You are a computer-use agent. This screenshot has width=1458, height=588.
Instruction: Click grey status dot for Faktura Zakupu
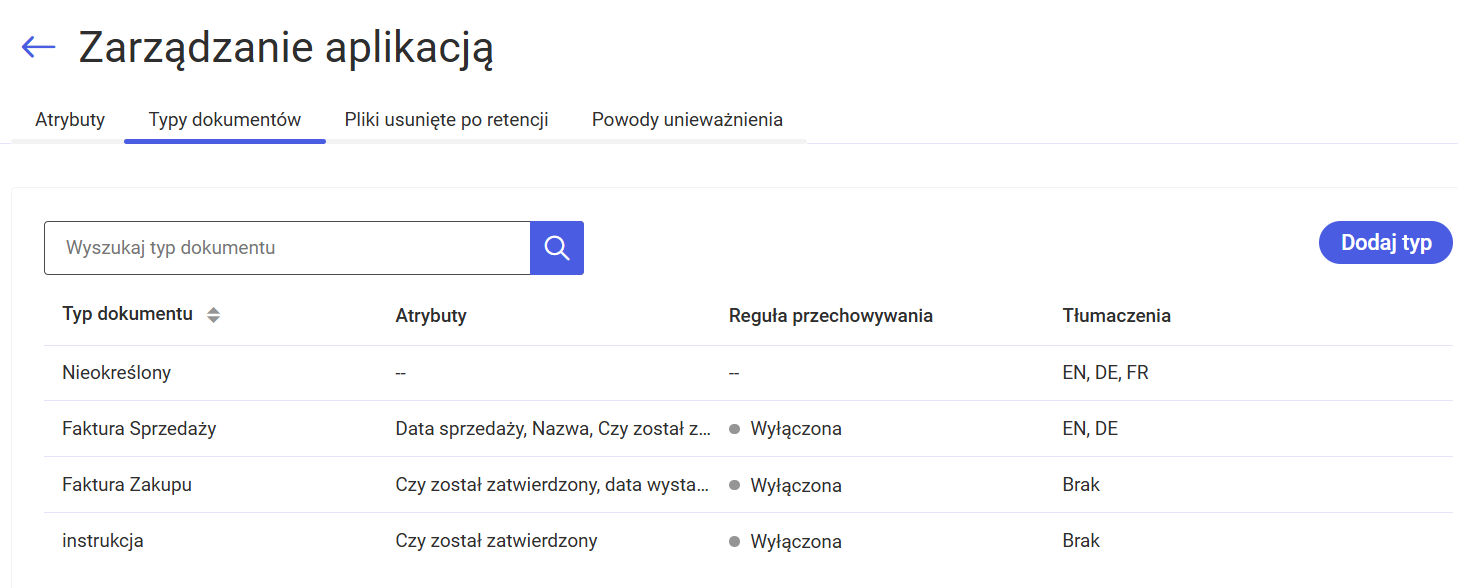pos(735,485)
